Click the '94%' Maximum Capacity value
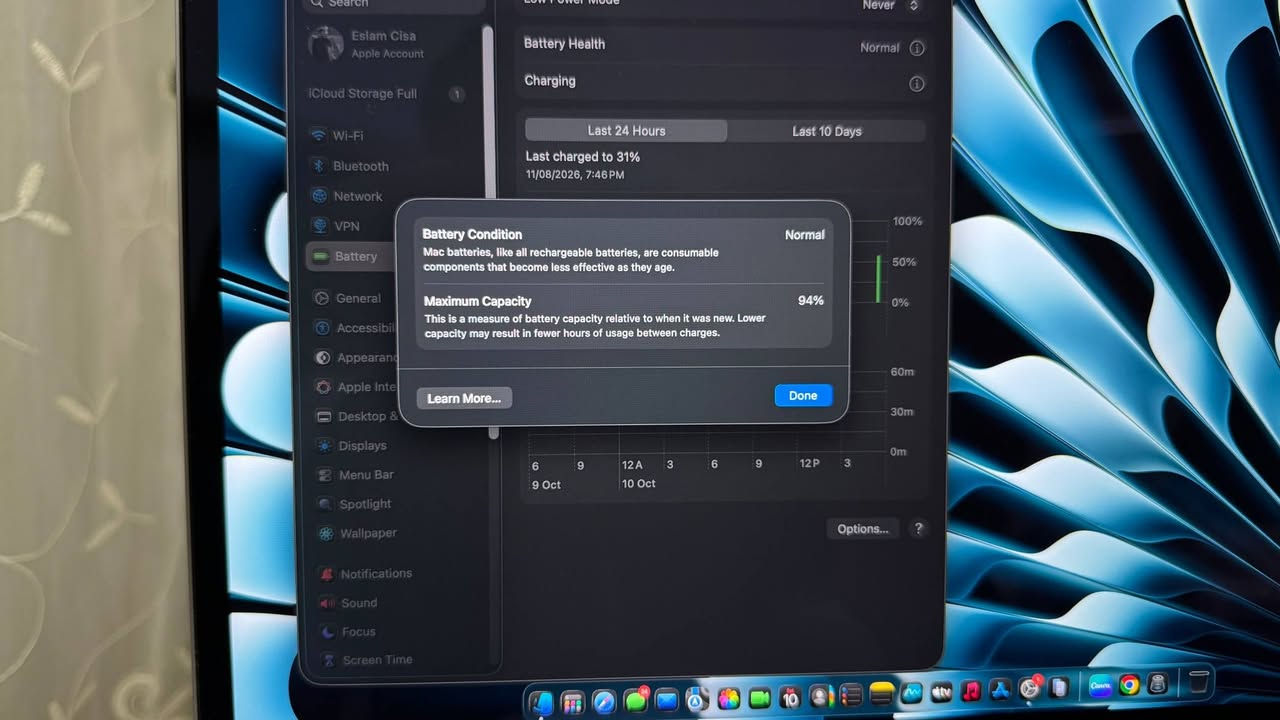 tap(811, 301)
